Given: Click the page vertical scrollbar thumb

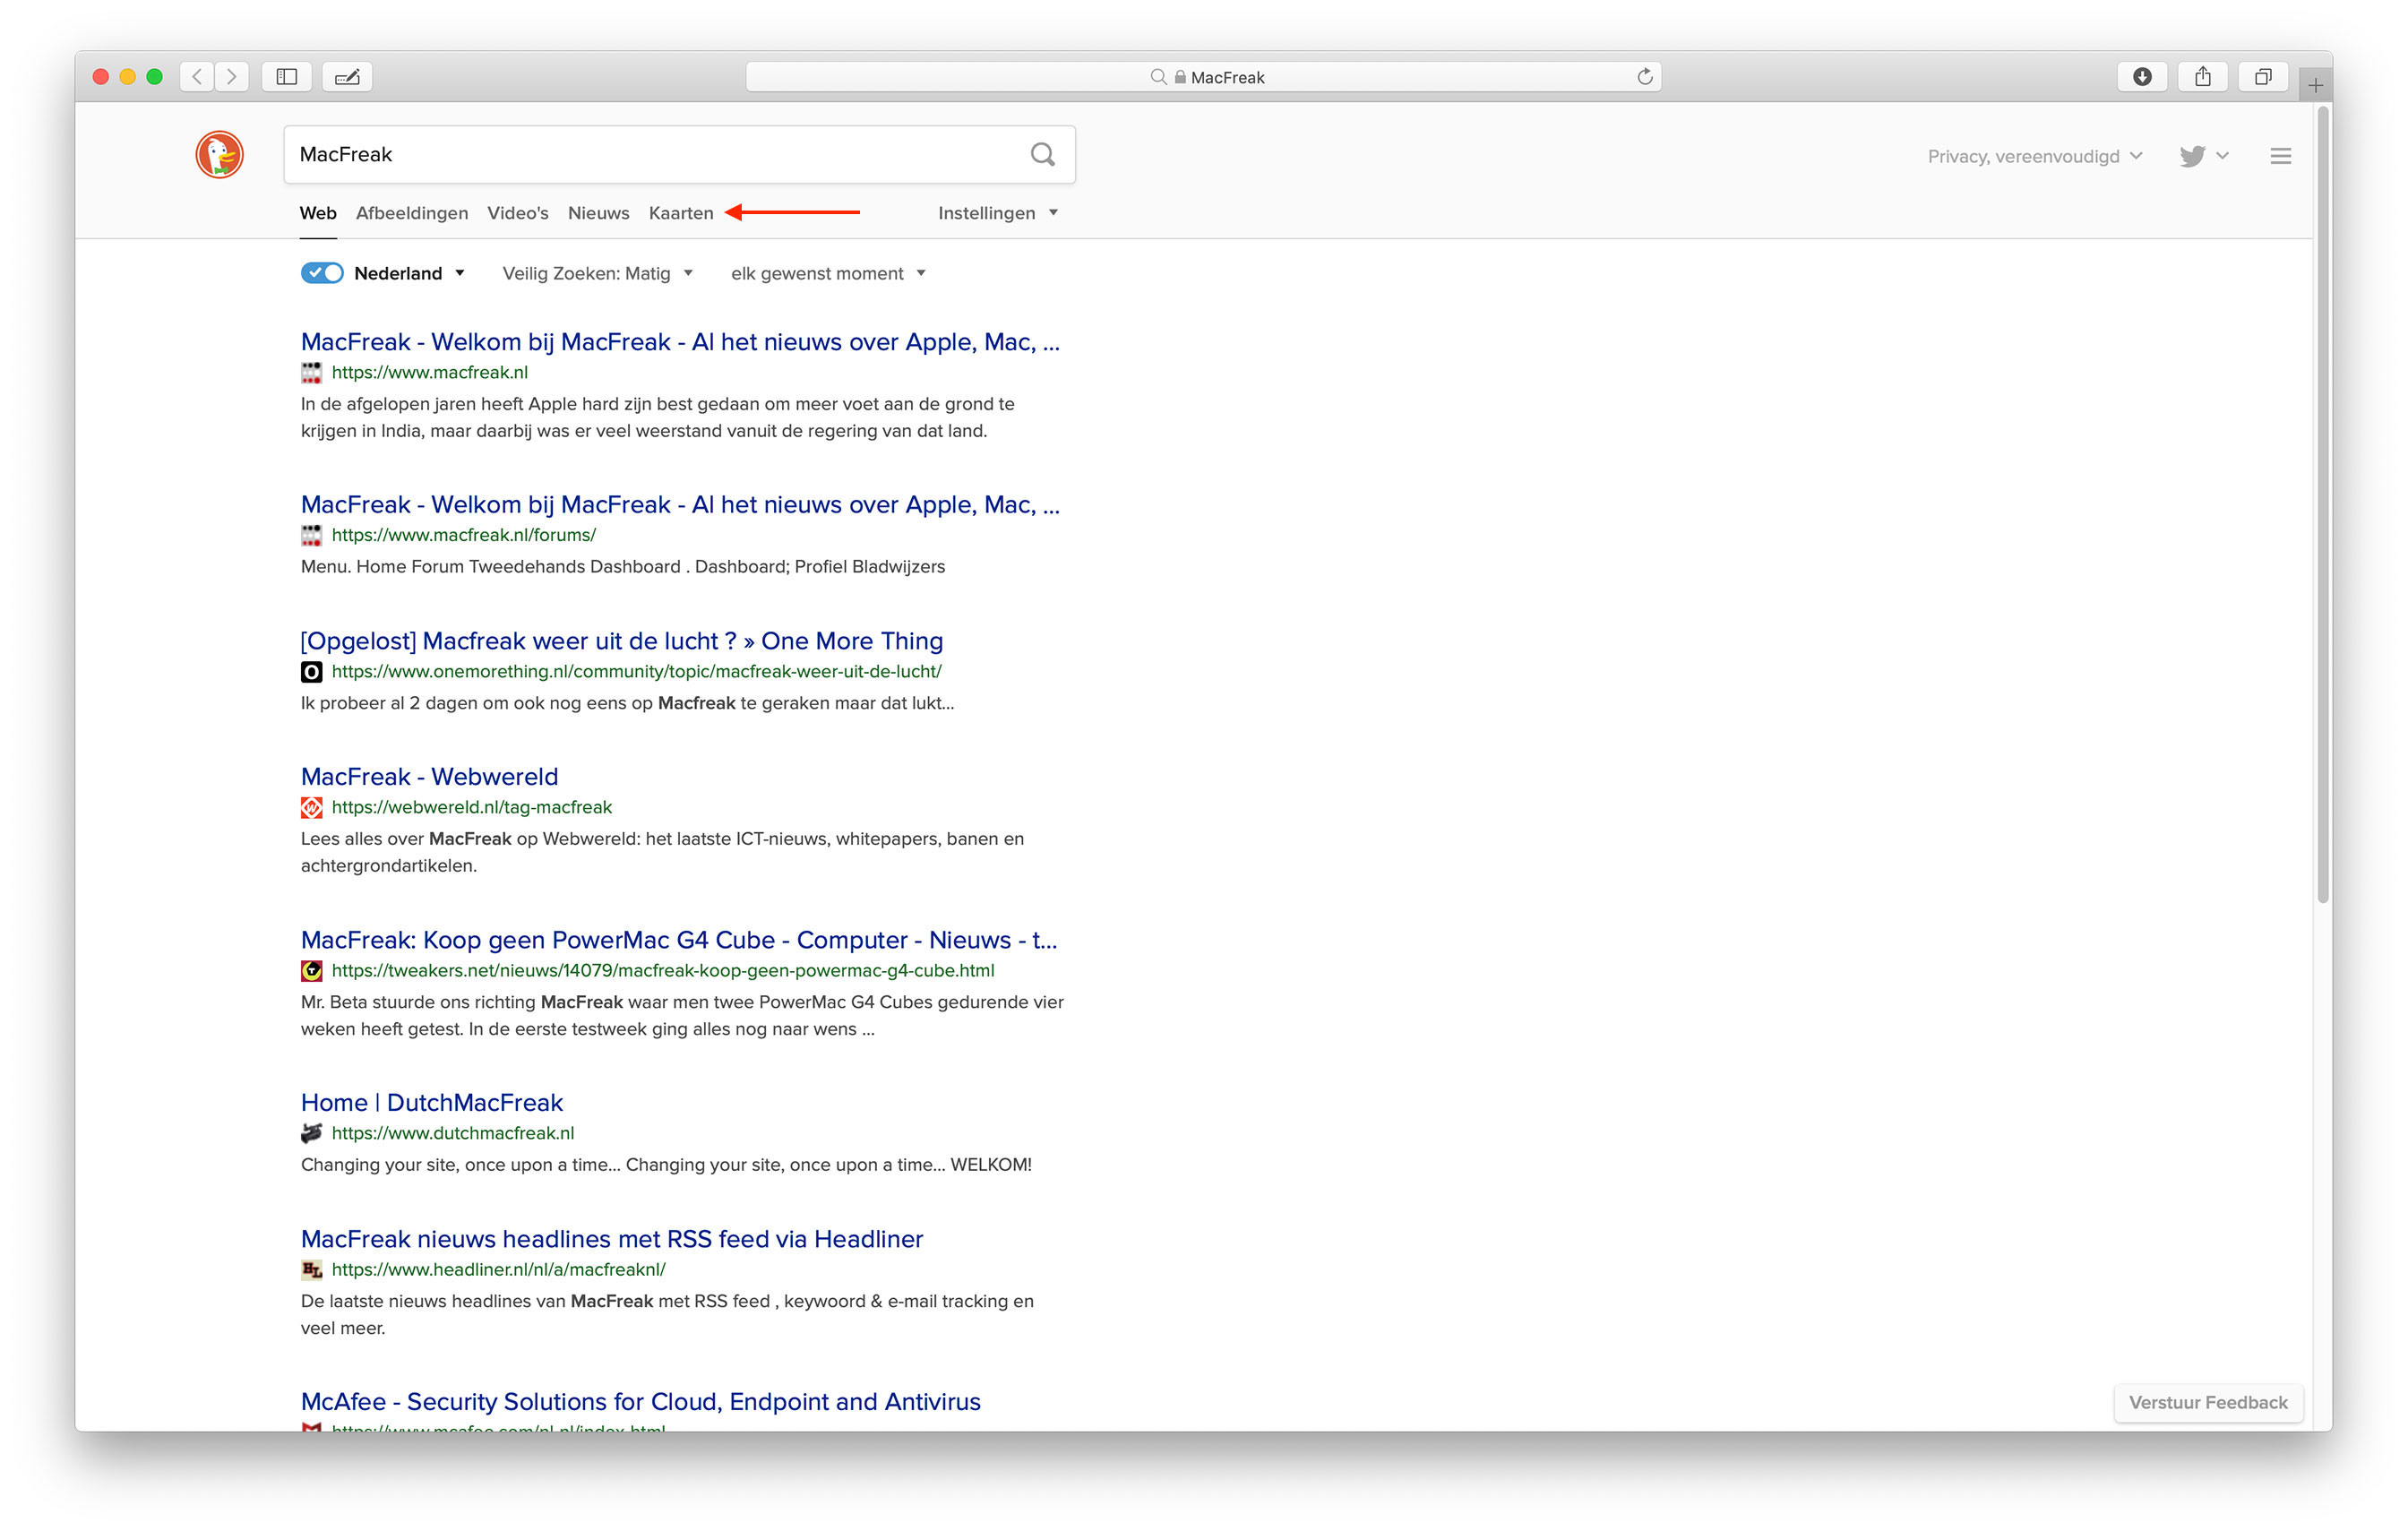Looking at the screenshot, I should [x=2322, y=505].
